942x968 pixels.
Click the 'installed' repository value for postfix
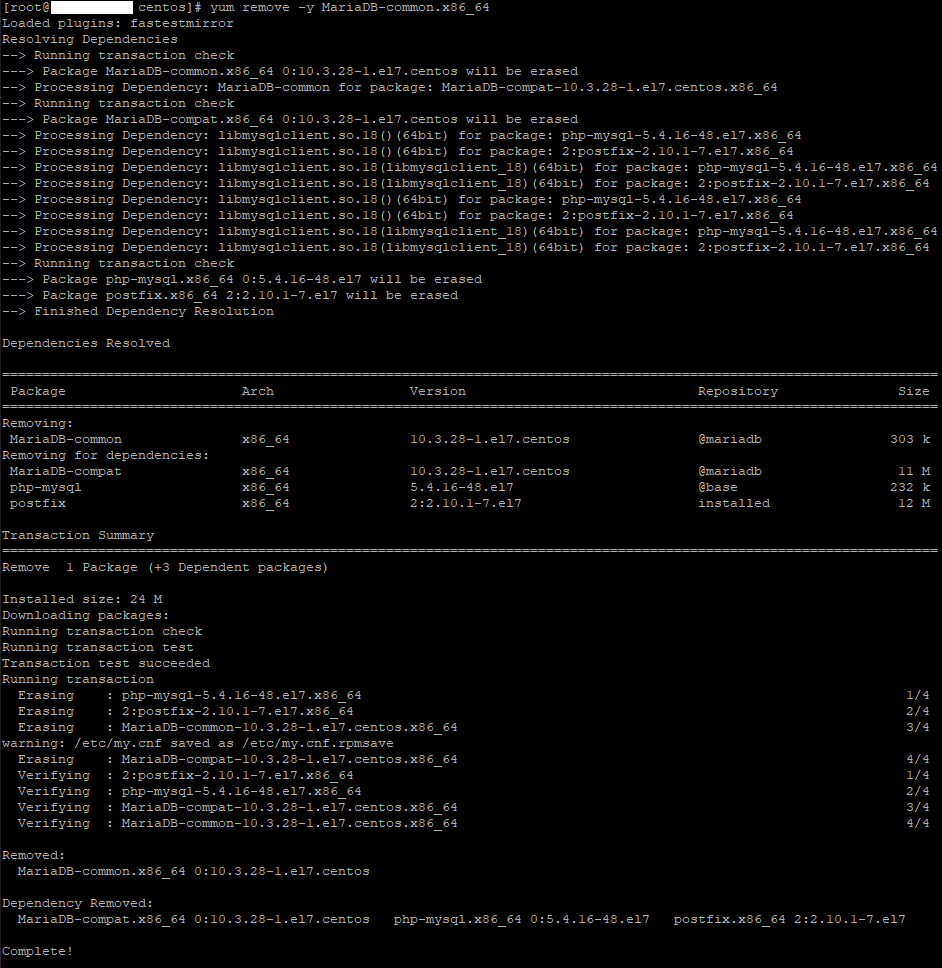pos(734,504)
